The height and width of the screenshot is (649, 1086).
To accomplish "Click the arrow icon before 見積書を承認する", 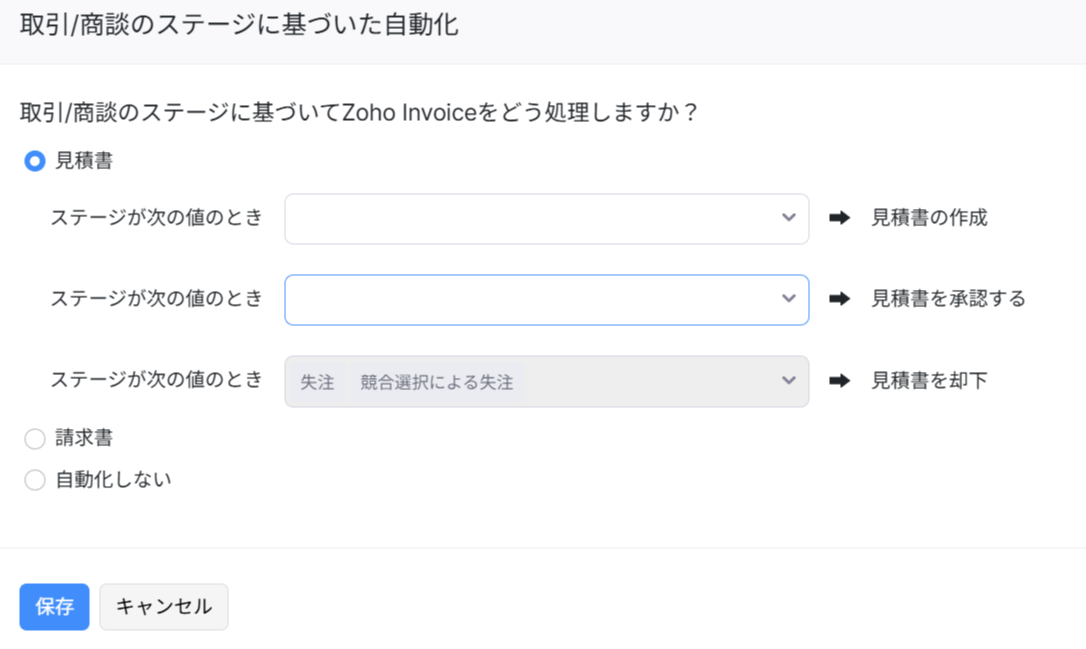I will point(840,299).
